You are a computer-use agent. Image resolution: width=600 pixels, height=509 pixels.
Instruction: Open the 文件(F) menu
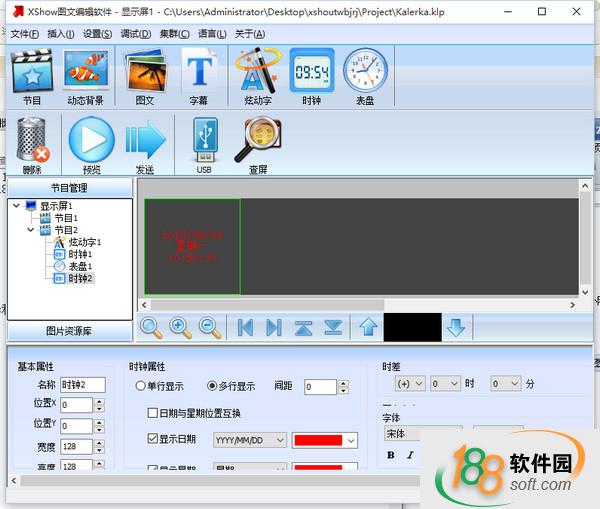coord(24,34)
